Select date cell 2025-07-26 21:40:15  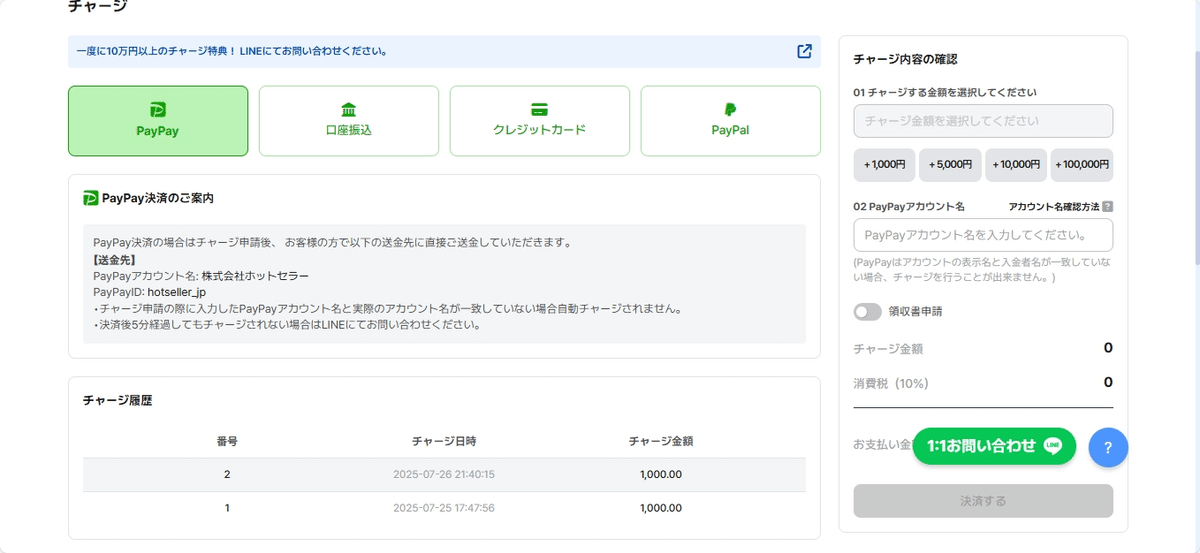(x=444, y=474)
